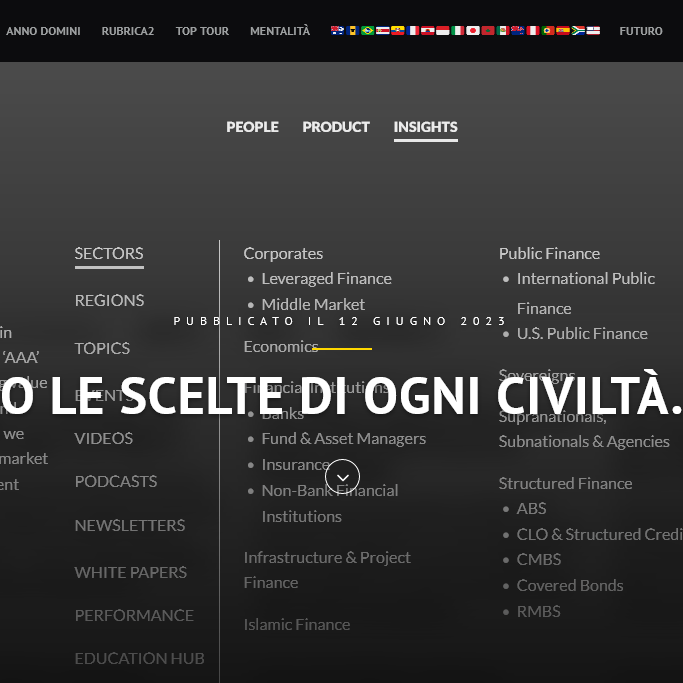The height and width of the screenshot is (683, 683).
Task: Choose the Japan flag icon
Action: click(x=473, y=31)
